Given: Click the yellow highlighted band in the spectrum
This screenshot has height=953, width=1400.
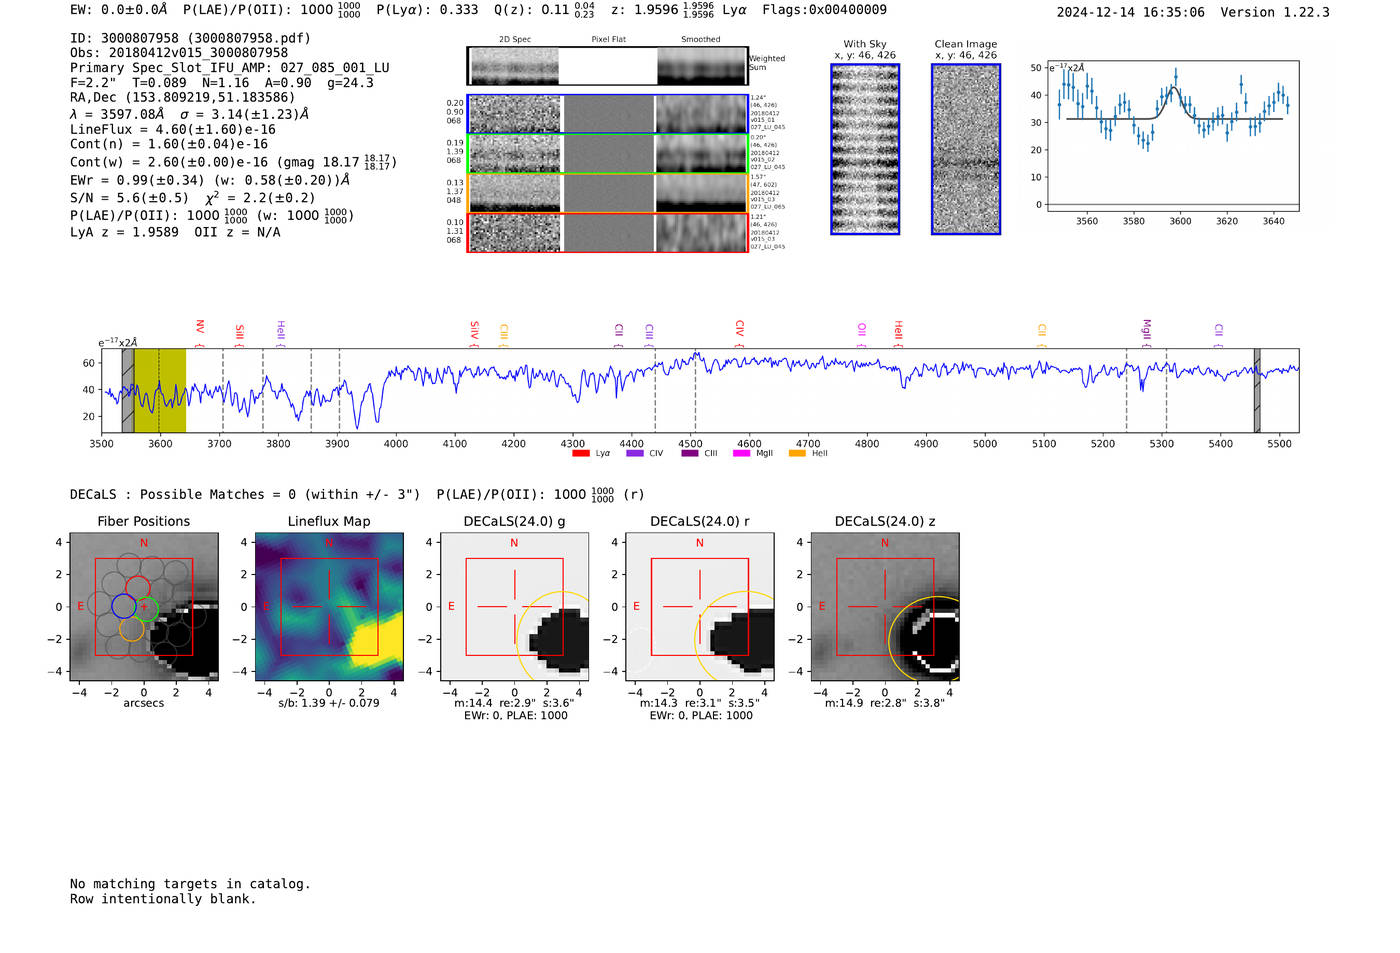Looking at the screenshot, I should coord(160,390).
